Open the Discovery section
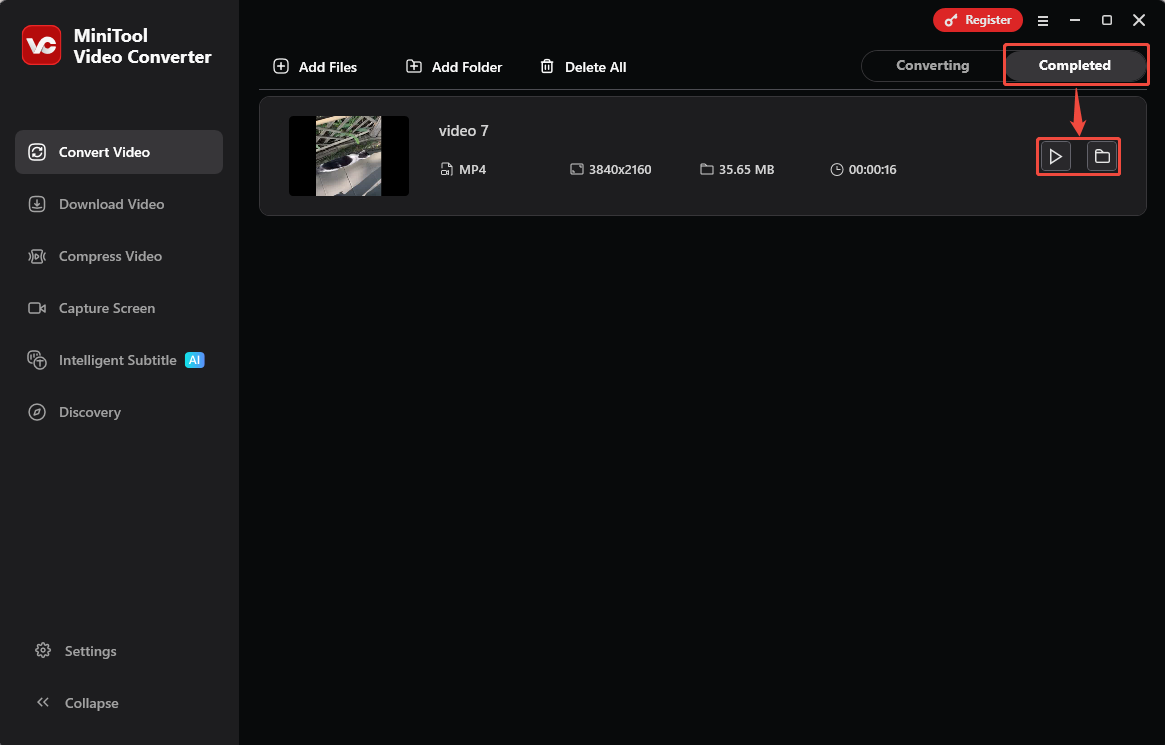The image size is (1165, 745). tap(37, 412)
